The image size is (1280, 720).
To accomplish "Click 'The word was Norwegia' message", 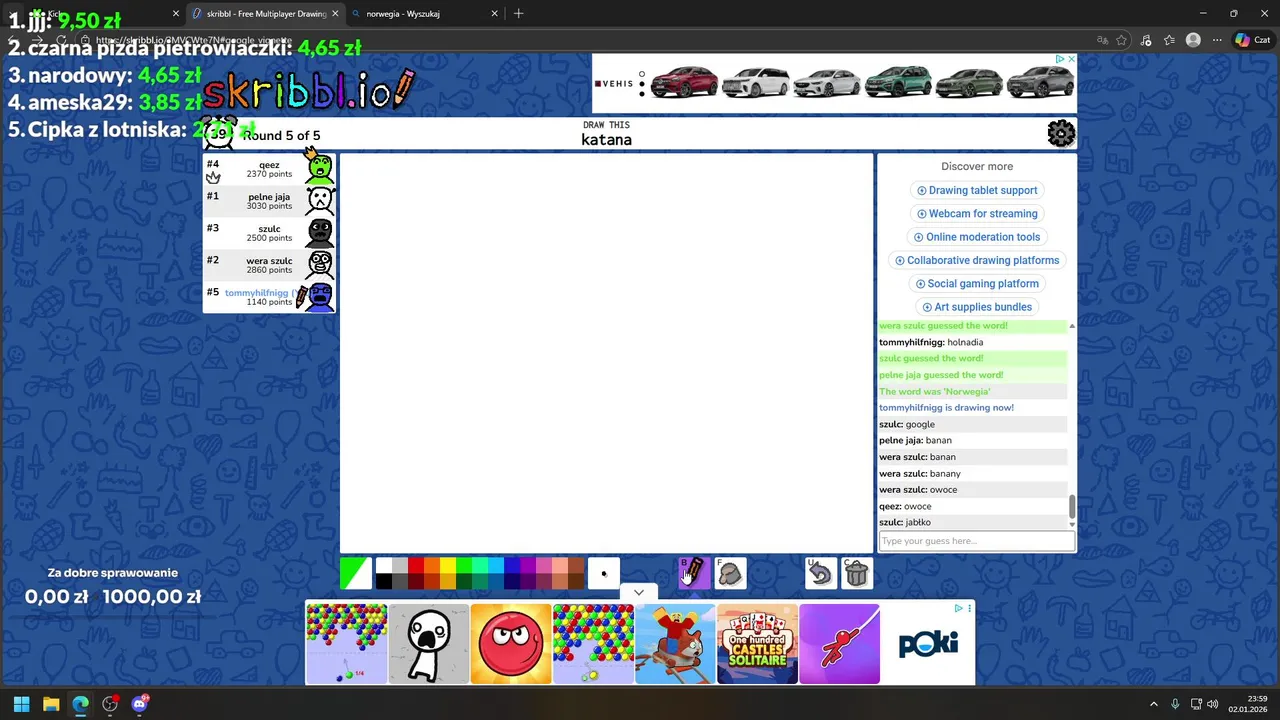I will (935, 391).
